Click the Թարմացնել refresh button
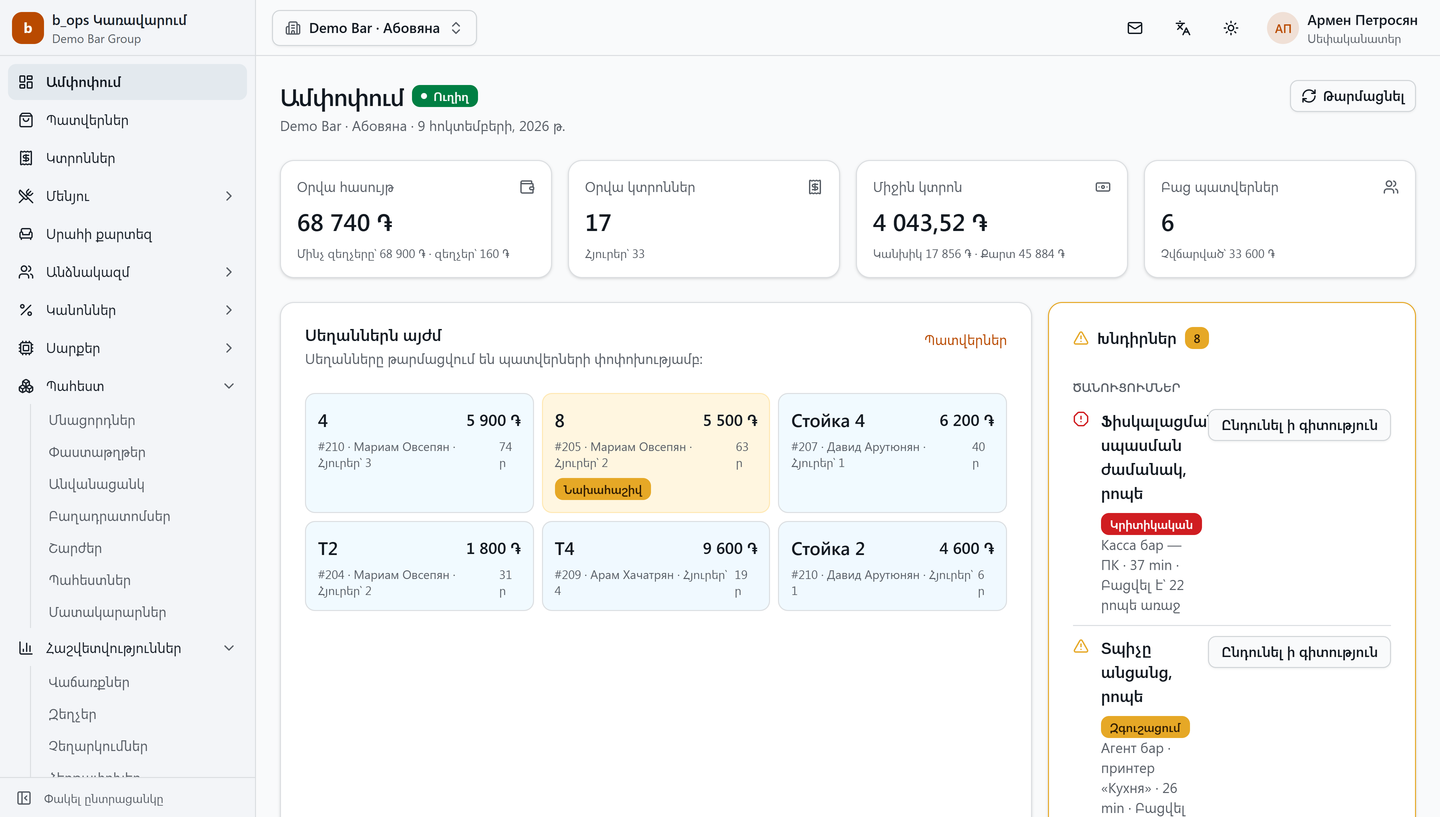 [x=1353, y=96]
